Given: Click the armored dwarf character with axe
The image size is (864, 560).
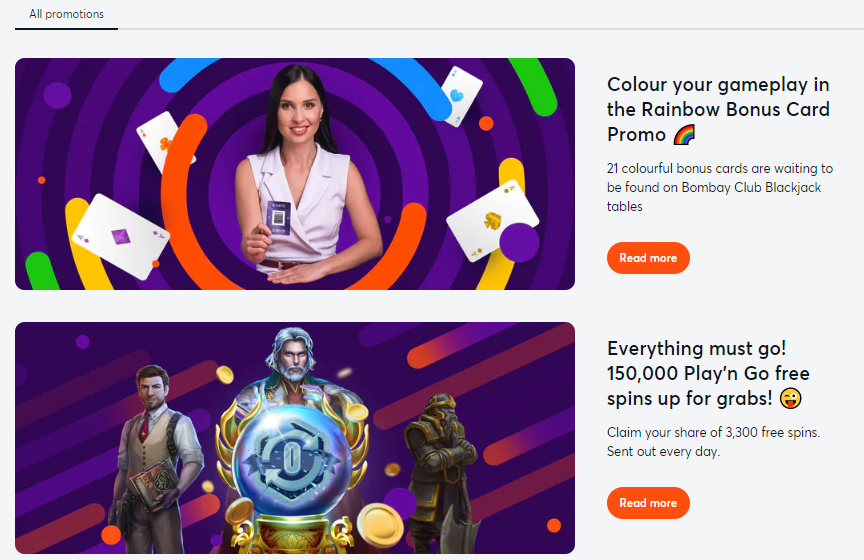Looking at the screenshot, I should coord(441,474).
